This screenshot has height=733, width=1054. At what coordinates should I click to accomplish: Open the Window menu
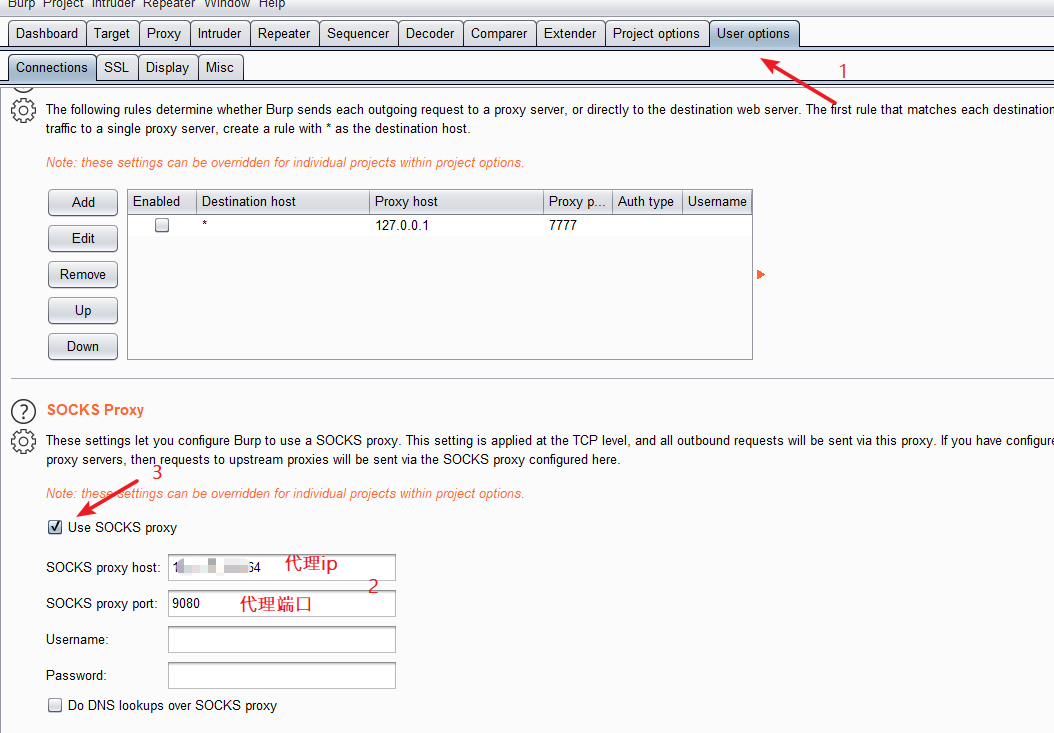click(227, 4)
